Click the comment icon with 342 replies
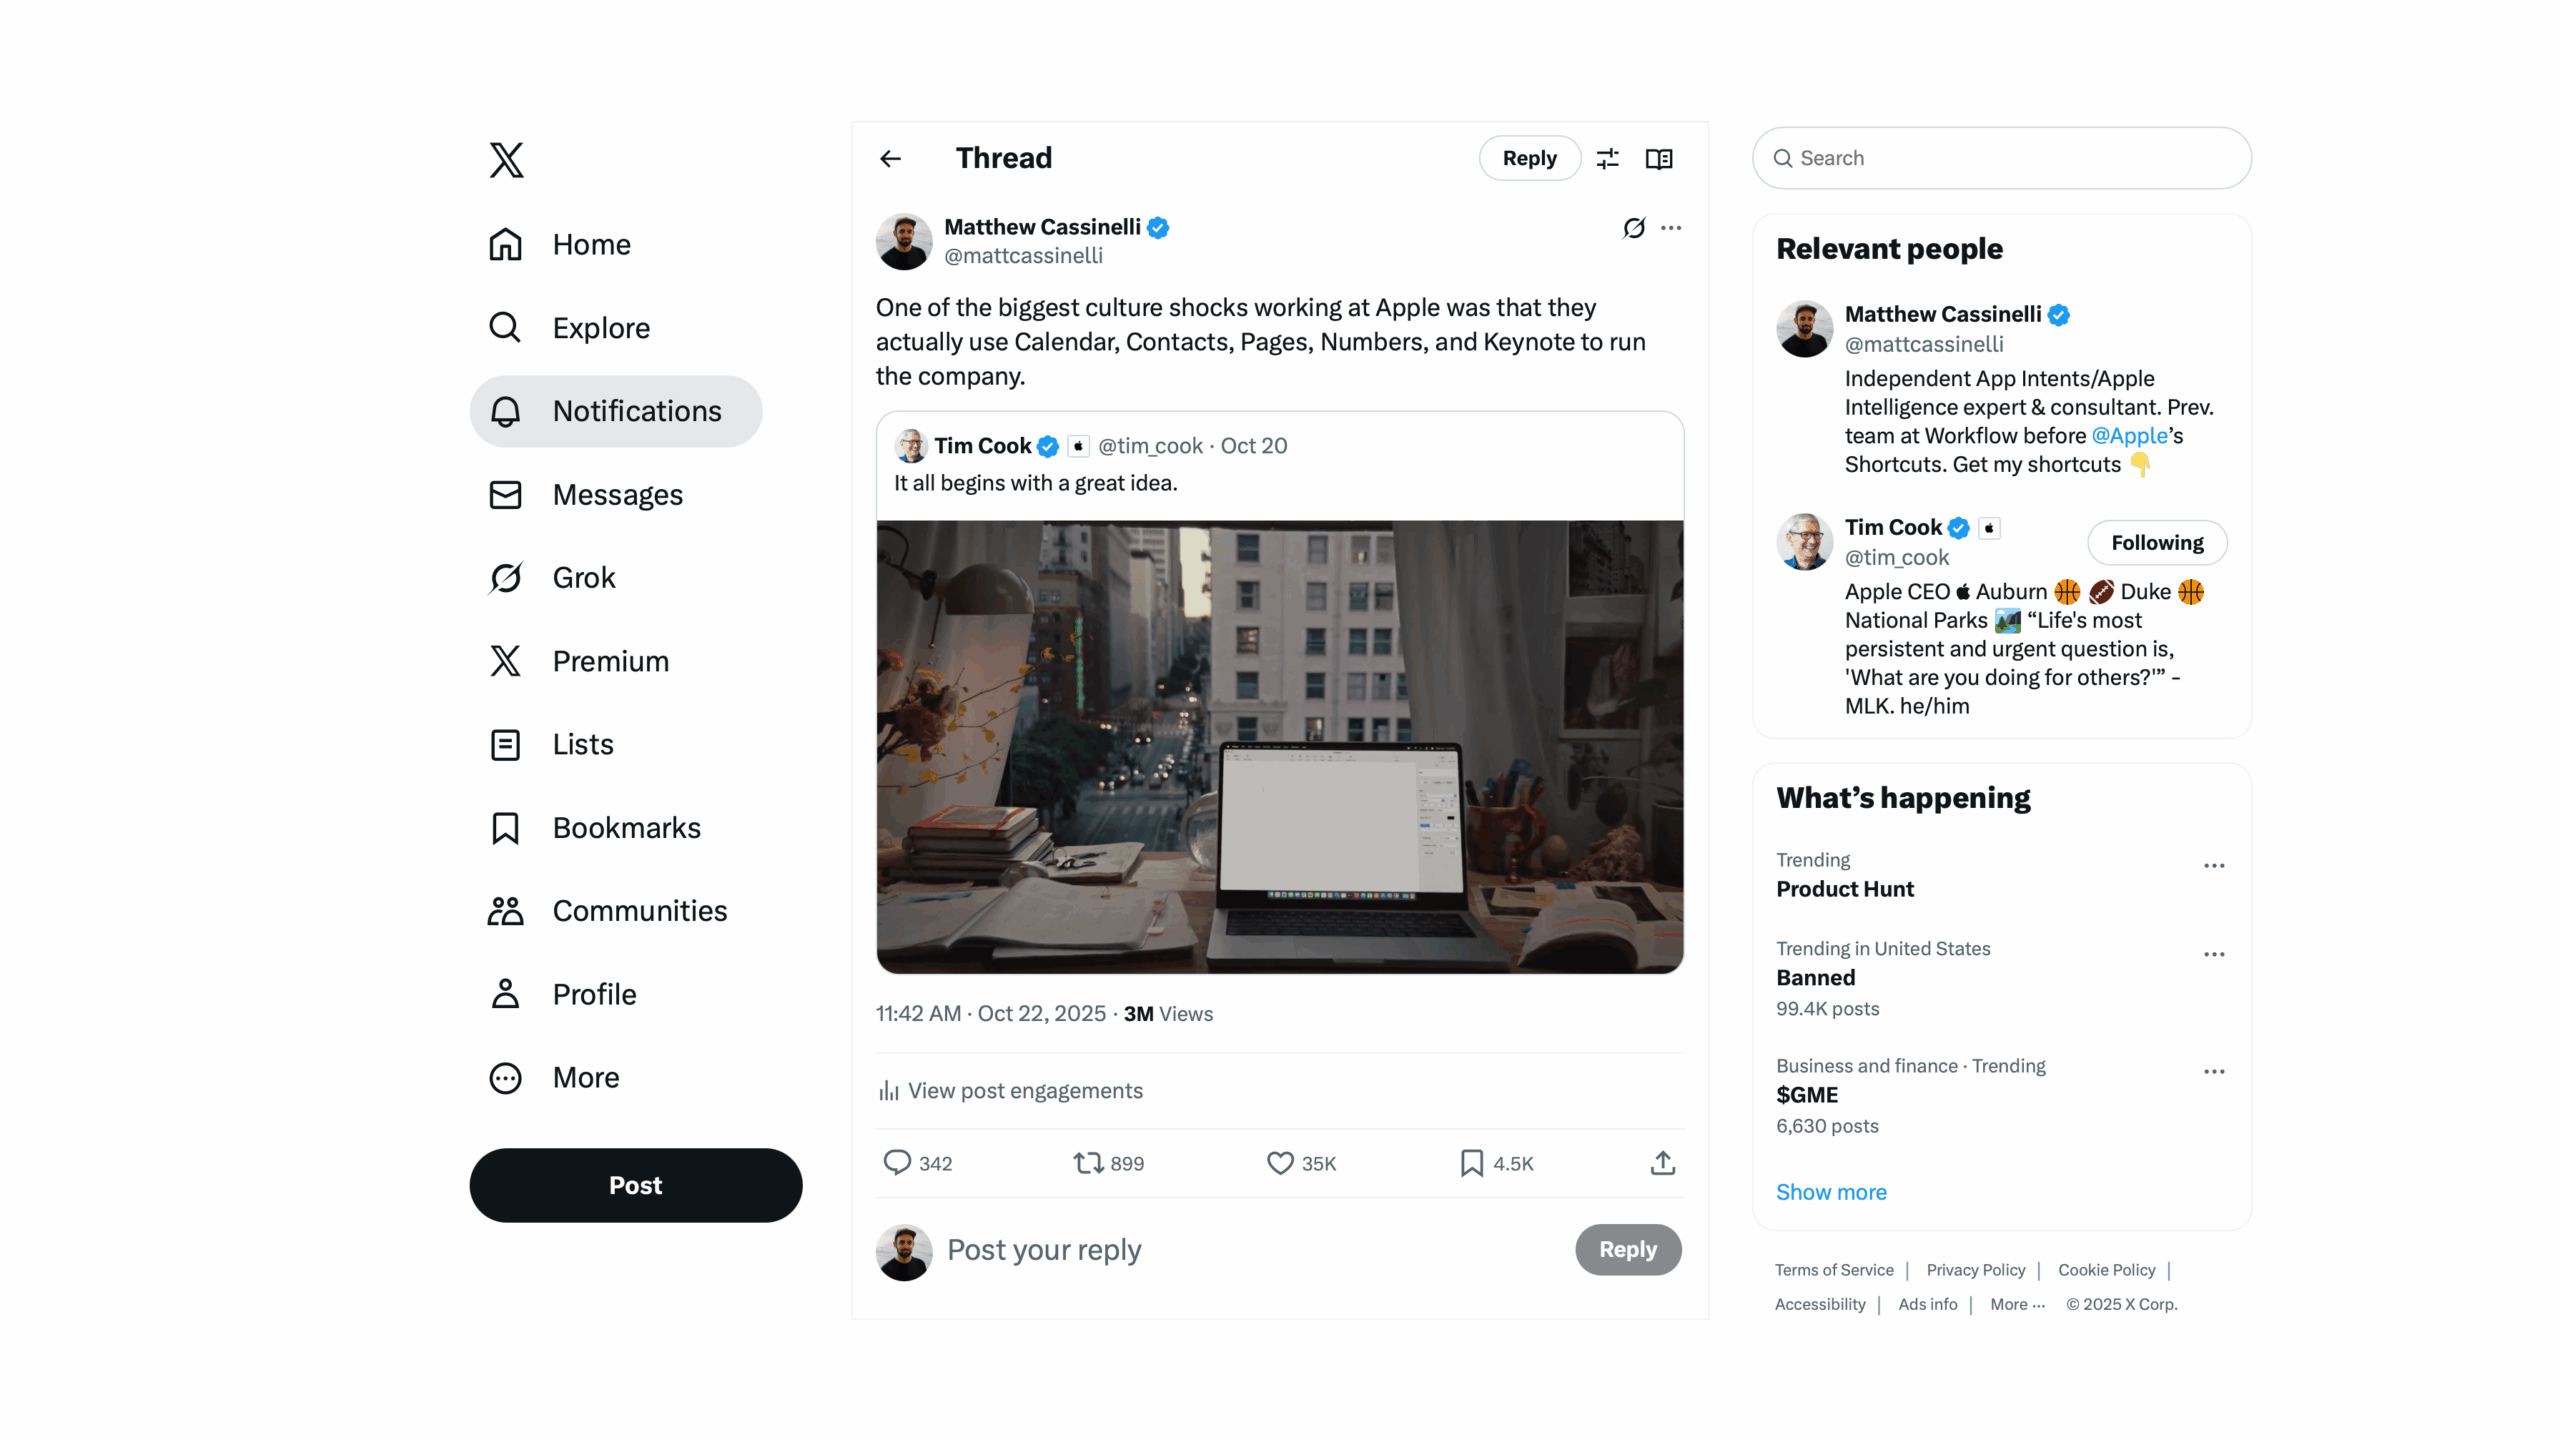The height and width of the screenshot is (1440, 2560). (896, 1162)
